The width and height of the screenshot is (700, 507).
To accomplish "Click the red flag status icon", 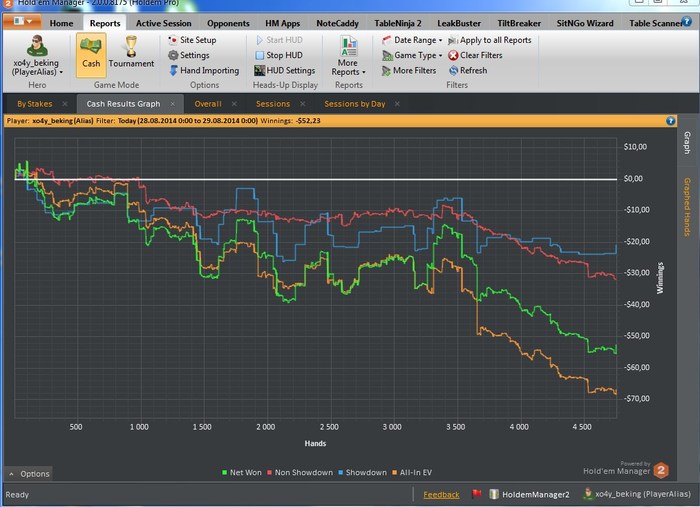I will point(476,494).
